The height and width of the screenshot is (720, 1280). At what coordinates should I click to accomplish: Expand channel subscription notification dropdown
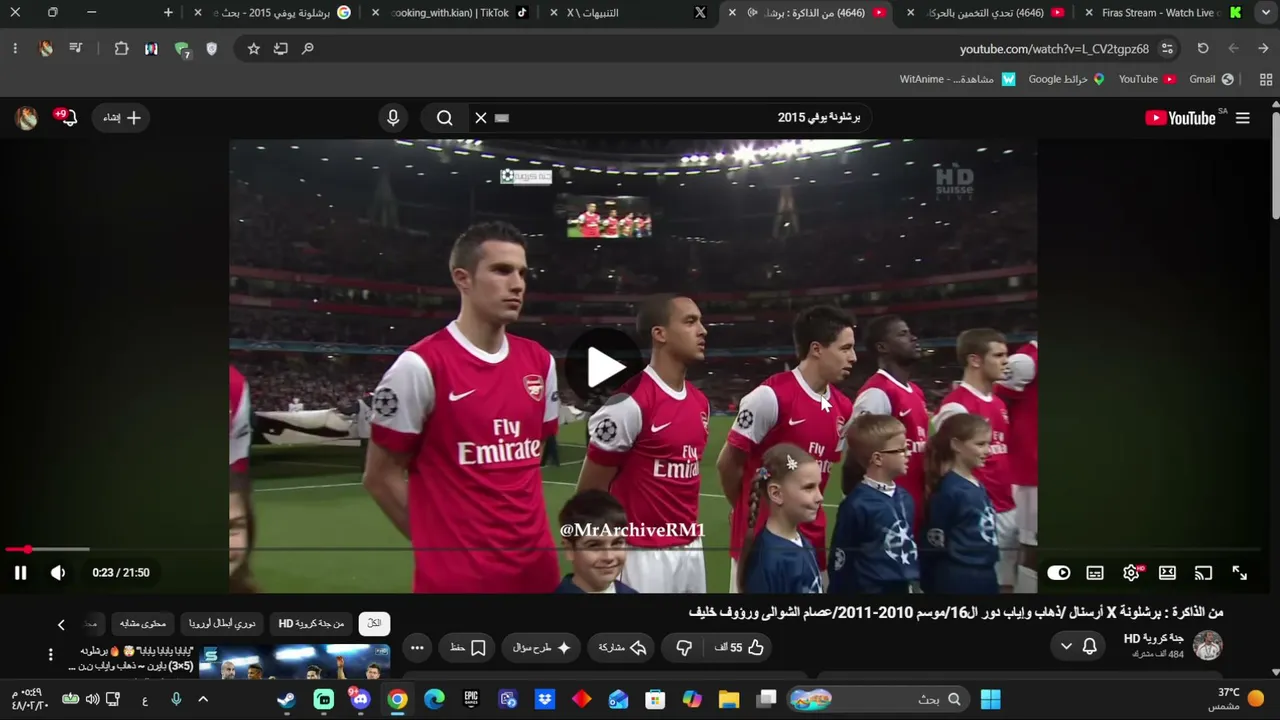[1078, 647]
